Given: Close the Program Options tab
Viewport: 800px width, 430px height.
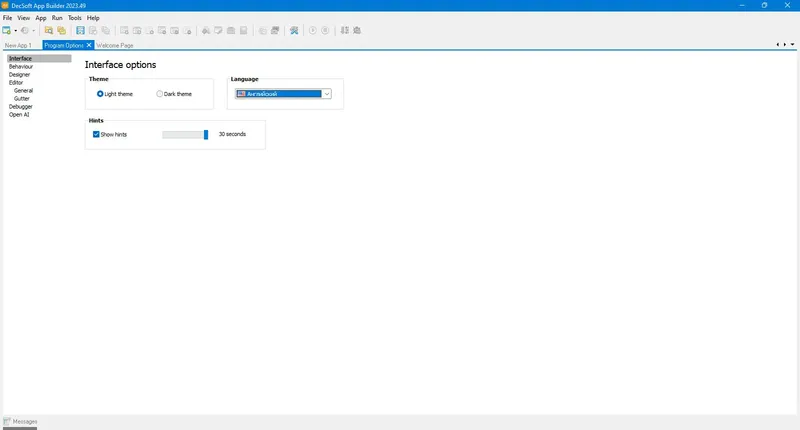Looking at the screenshot, I should point(89,45).
